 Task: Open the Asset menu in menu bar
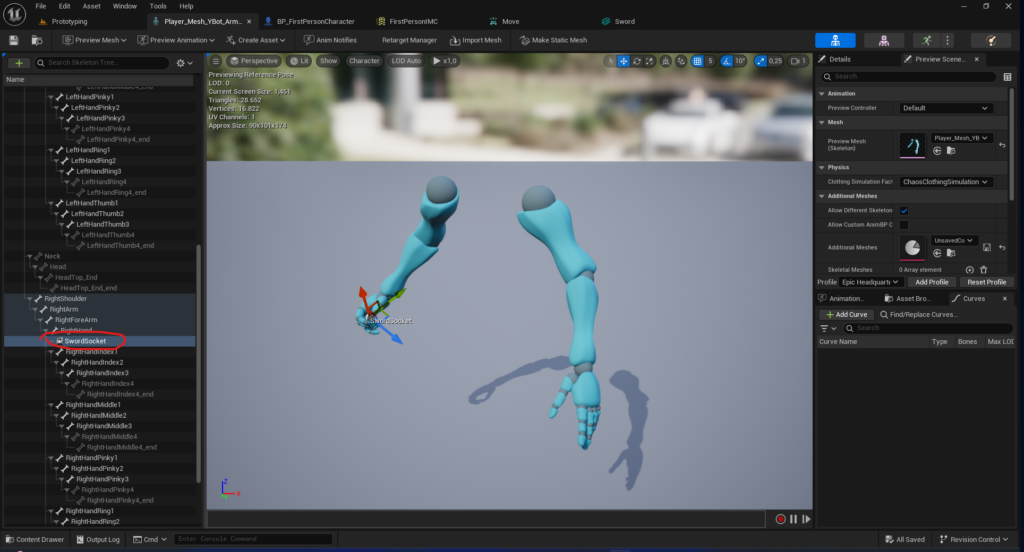pyautogui.click(x=91, y=6)
